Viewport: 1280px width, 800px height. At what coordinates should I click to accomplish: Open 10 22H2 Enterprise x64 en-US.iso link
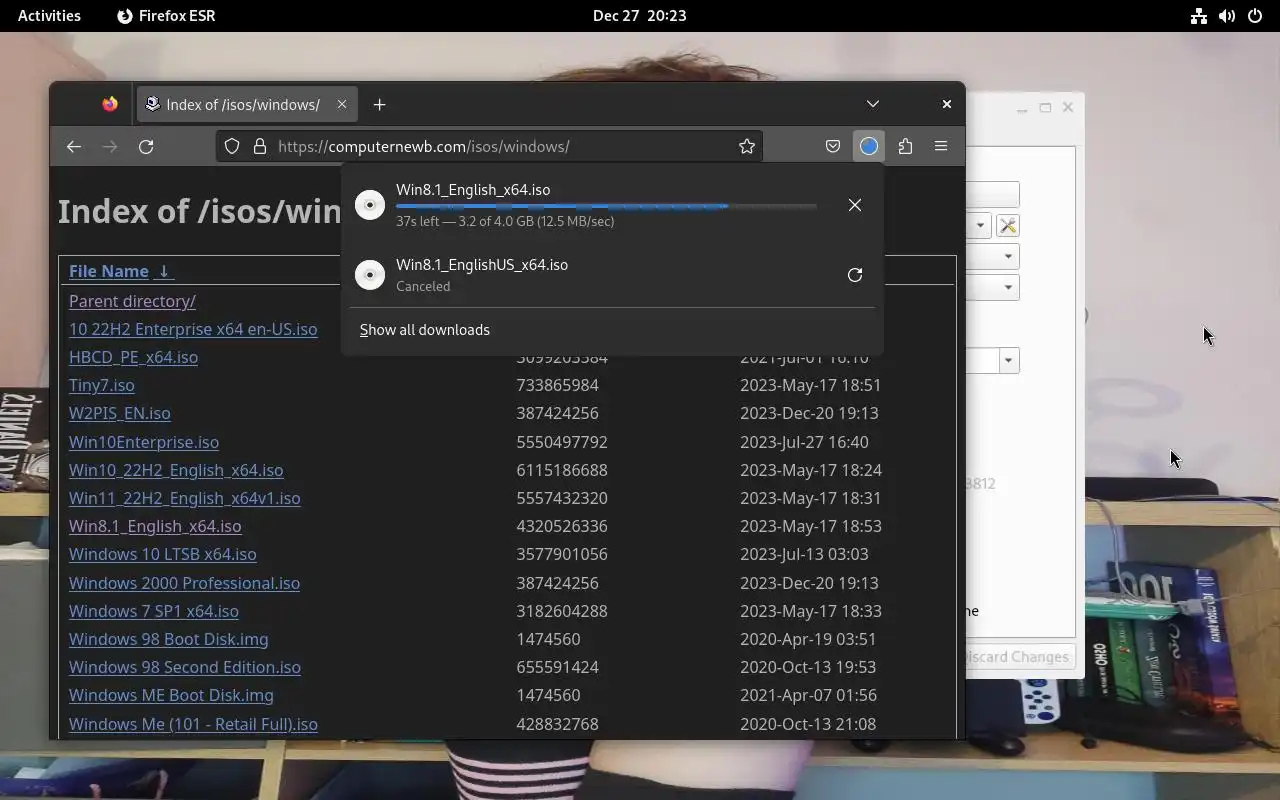[193, 329]
